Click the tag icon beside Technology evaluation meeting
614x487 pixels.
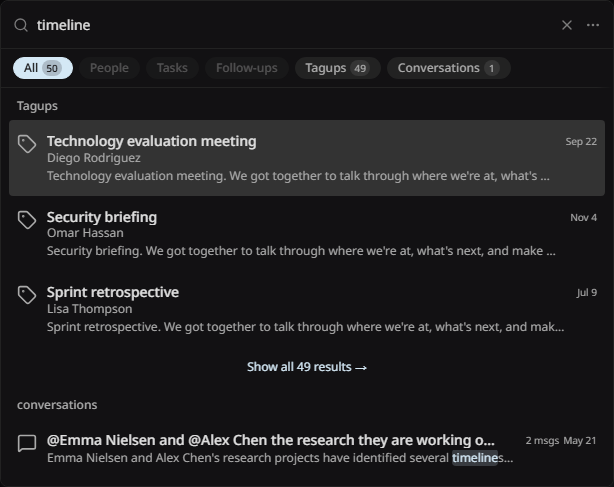pyautogui.click(x=27, y=144)
